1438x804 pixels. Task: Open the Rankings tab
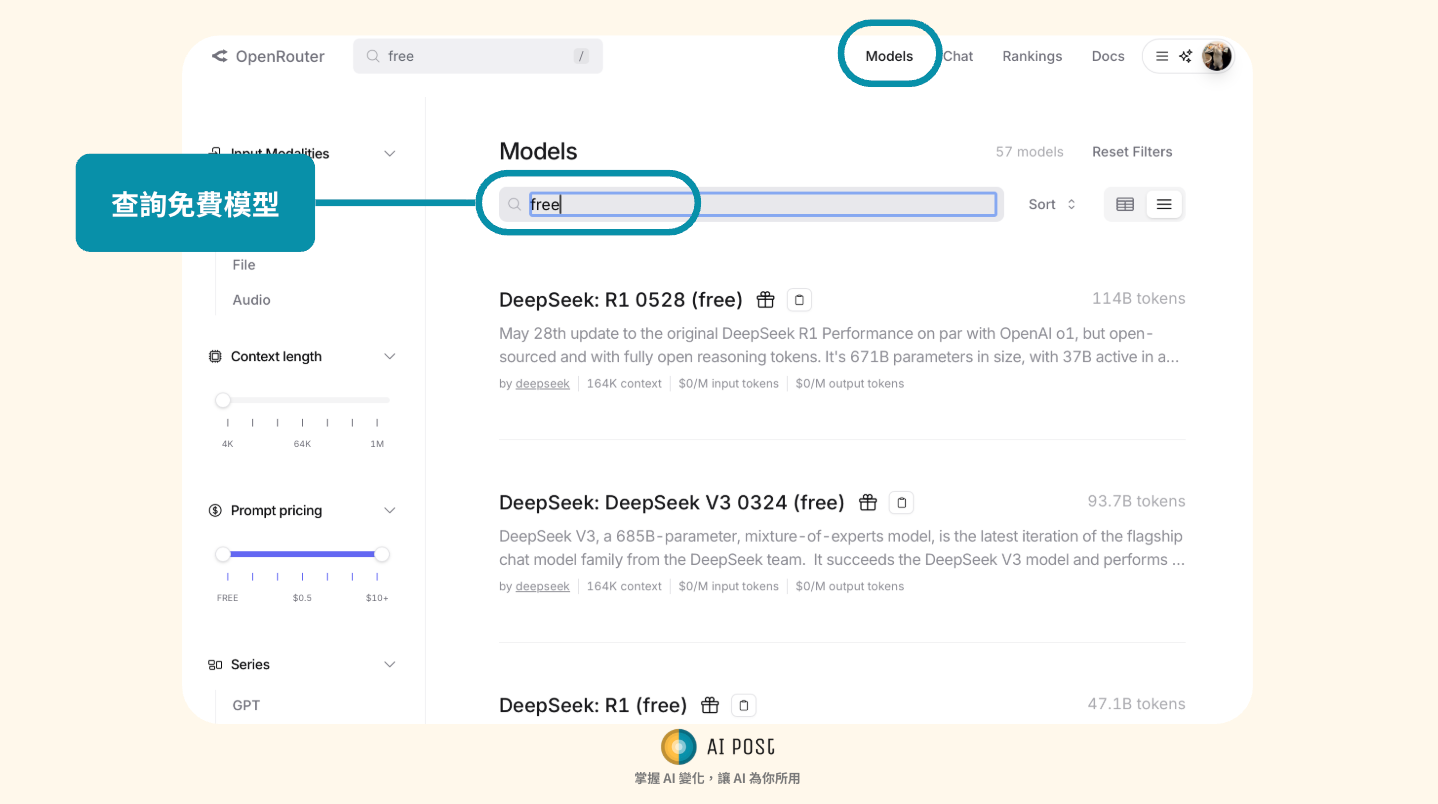1032,56
